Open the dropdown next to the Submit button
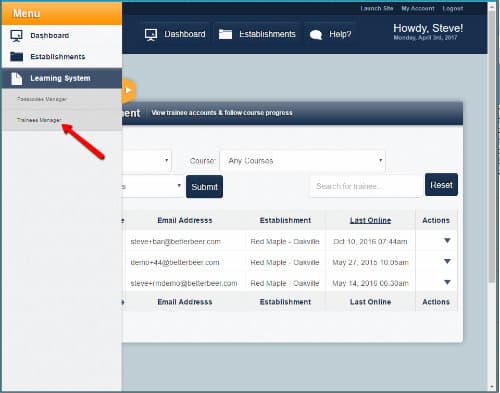 point(152,186)
